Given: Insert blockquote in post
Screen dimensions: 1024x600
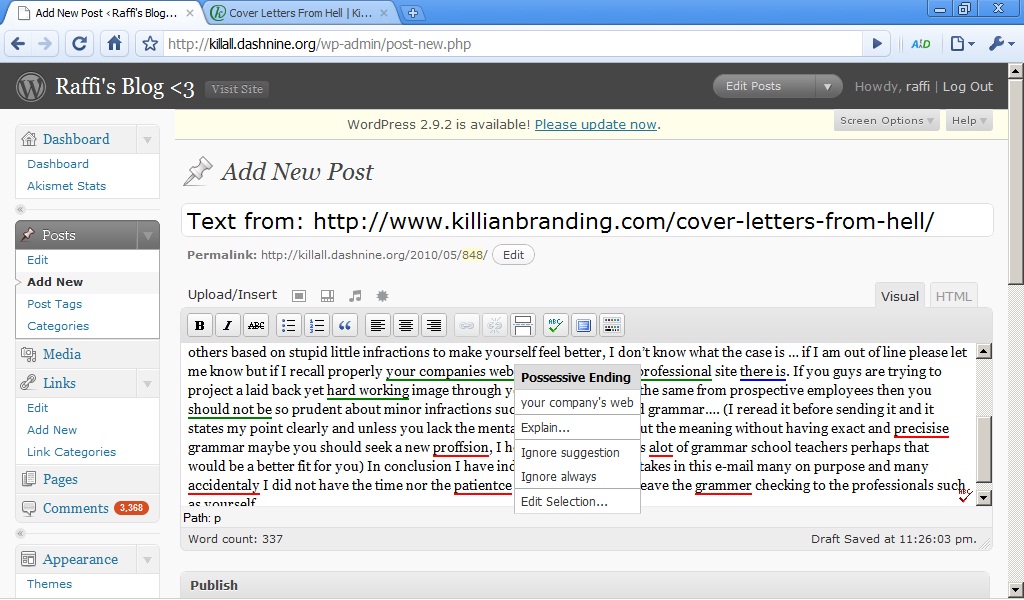Looking at the screenshot, I should coord(345,325).
